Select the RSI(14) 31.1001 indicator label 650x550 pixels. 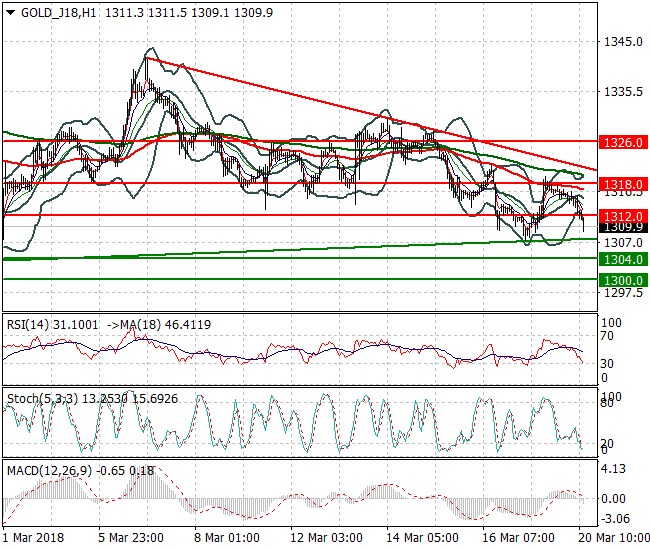click(x=53, y=325)
